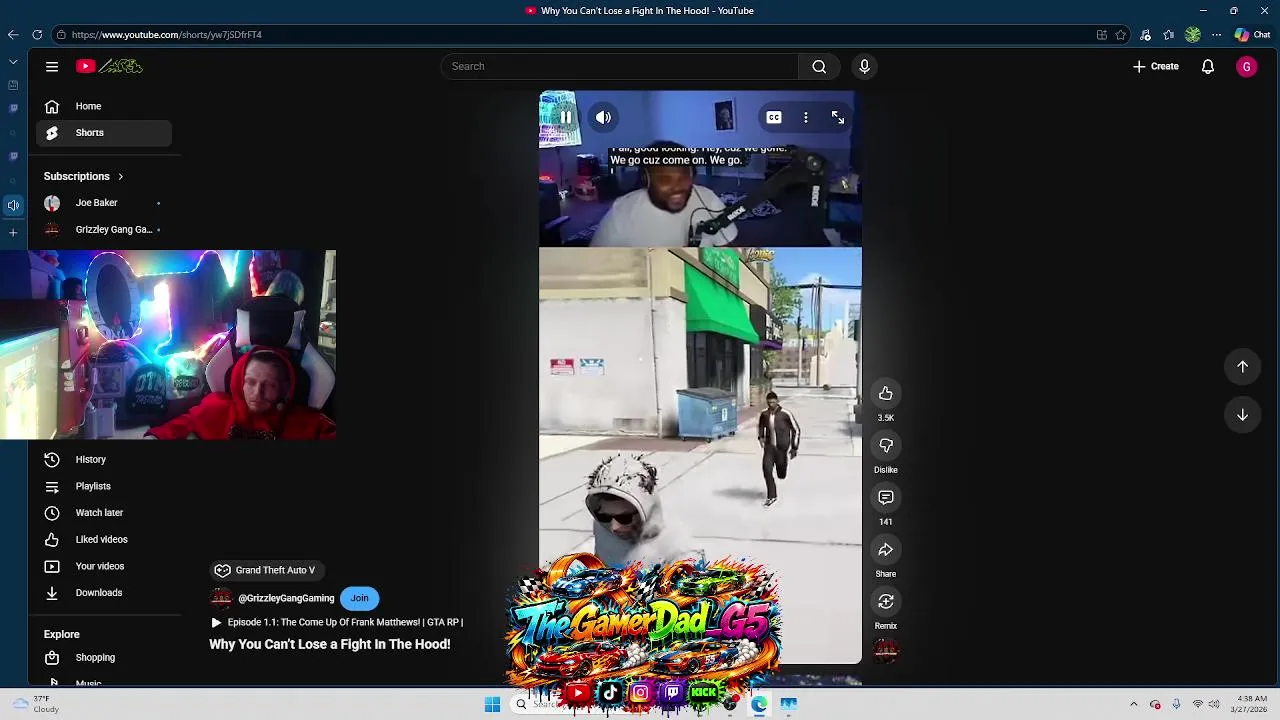Open the Watch later list
This screenshot has width=1280, height=720.
click(104, 513)
